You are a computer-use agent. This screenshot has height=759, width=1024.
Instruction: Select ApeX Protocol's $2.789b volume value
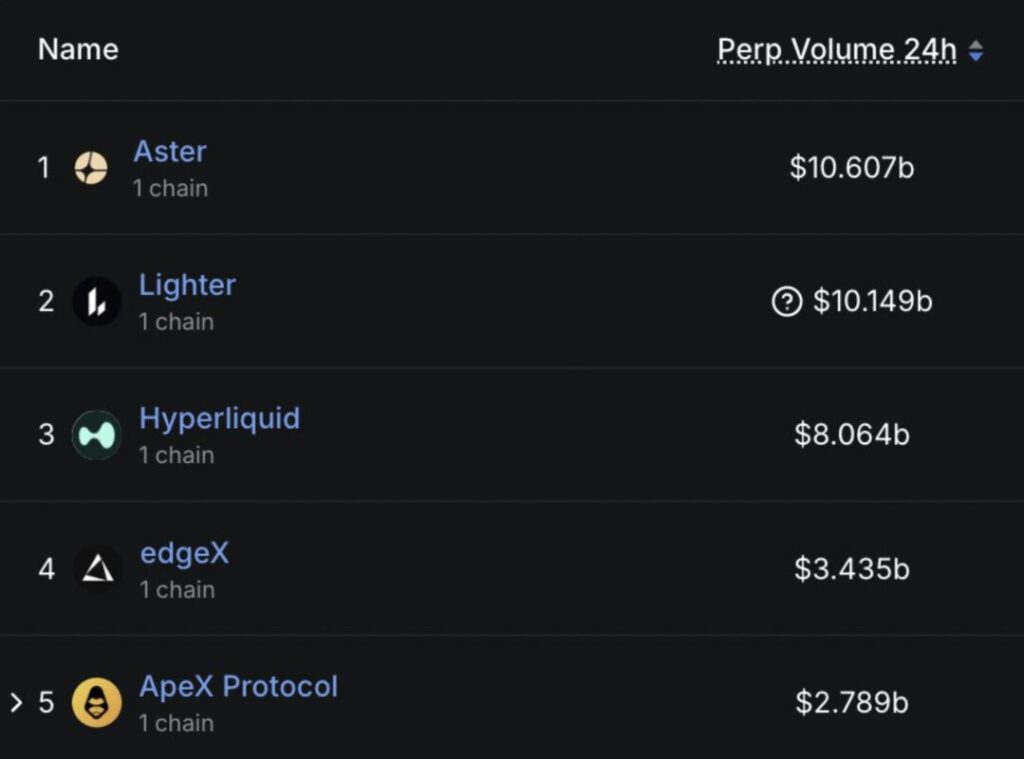[x=851, y=702]
